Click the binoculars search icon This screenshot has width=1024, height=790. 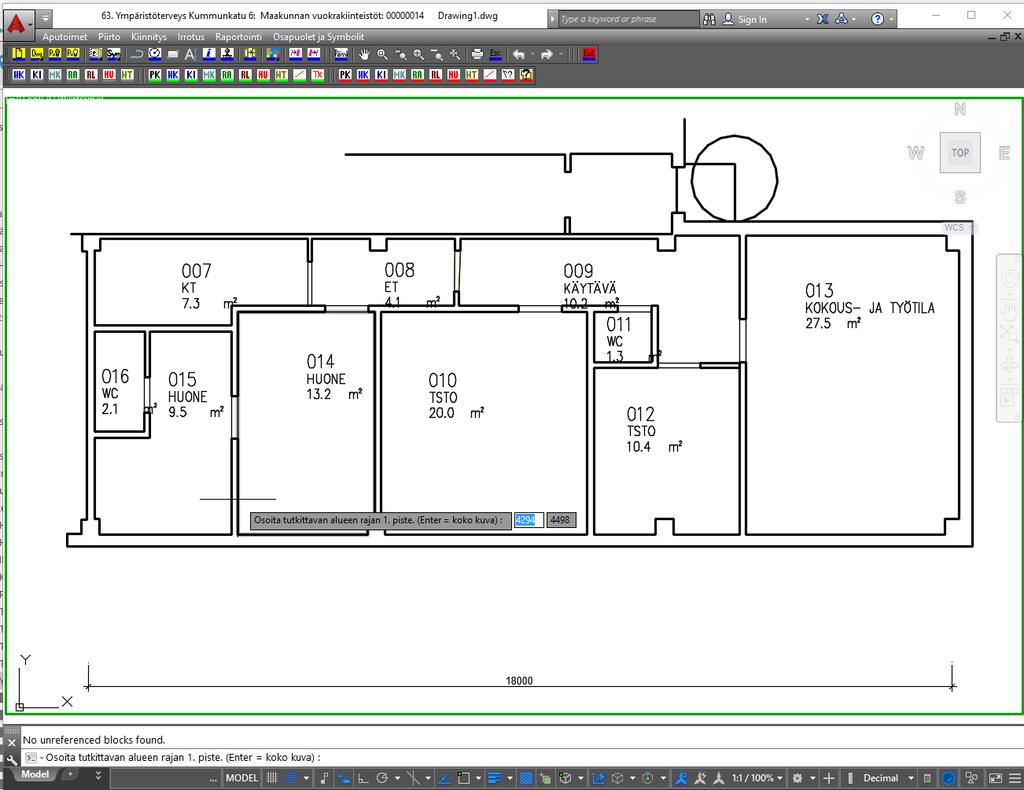tap(709, 19)
